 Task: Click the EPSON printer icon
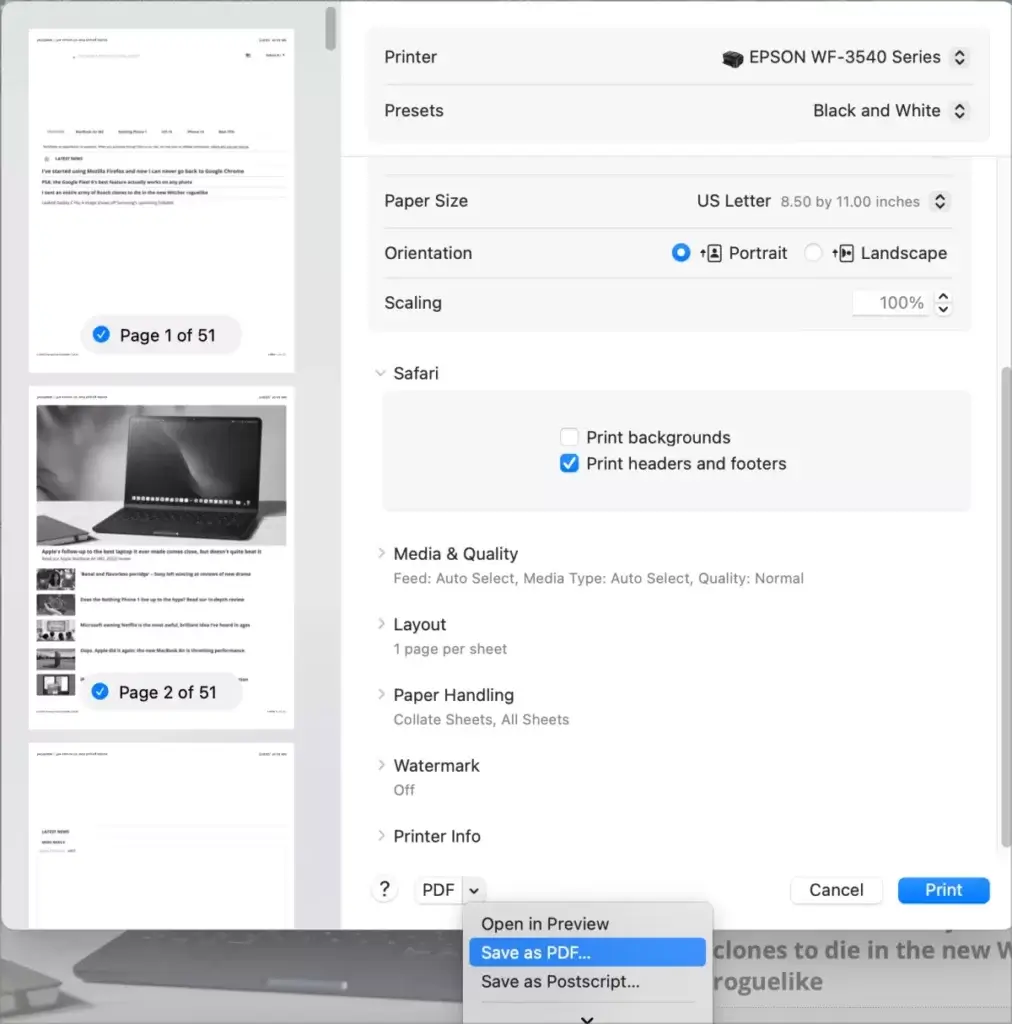[x=733, y=58]
